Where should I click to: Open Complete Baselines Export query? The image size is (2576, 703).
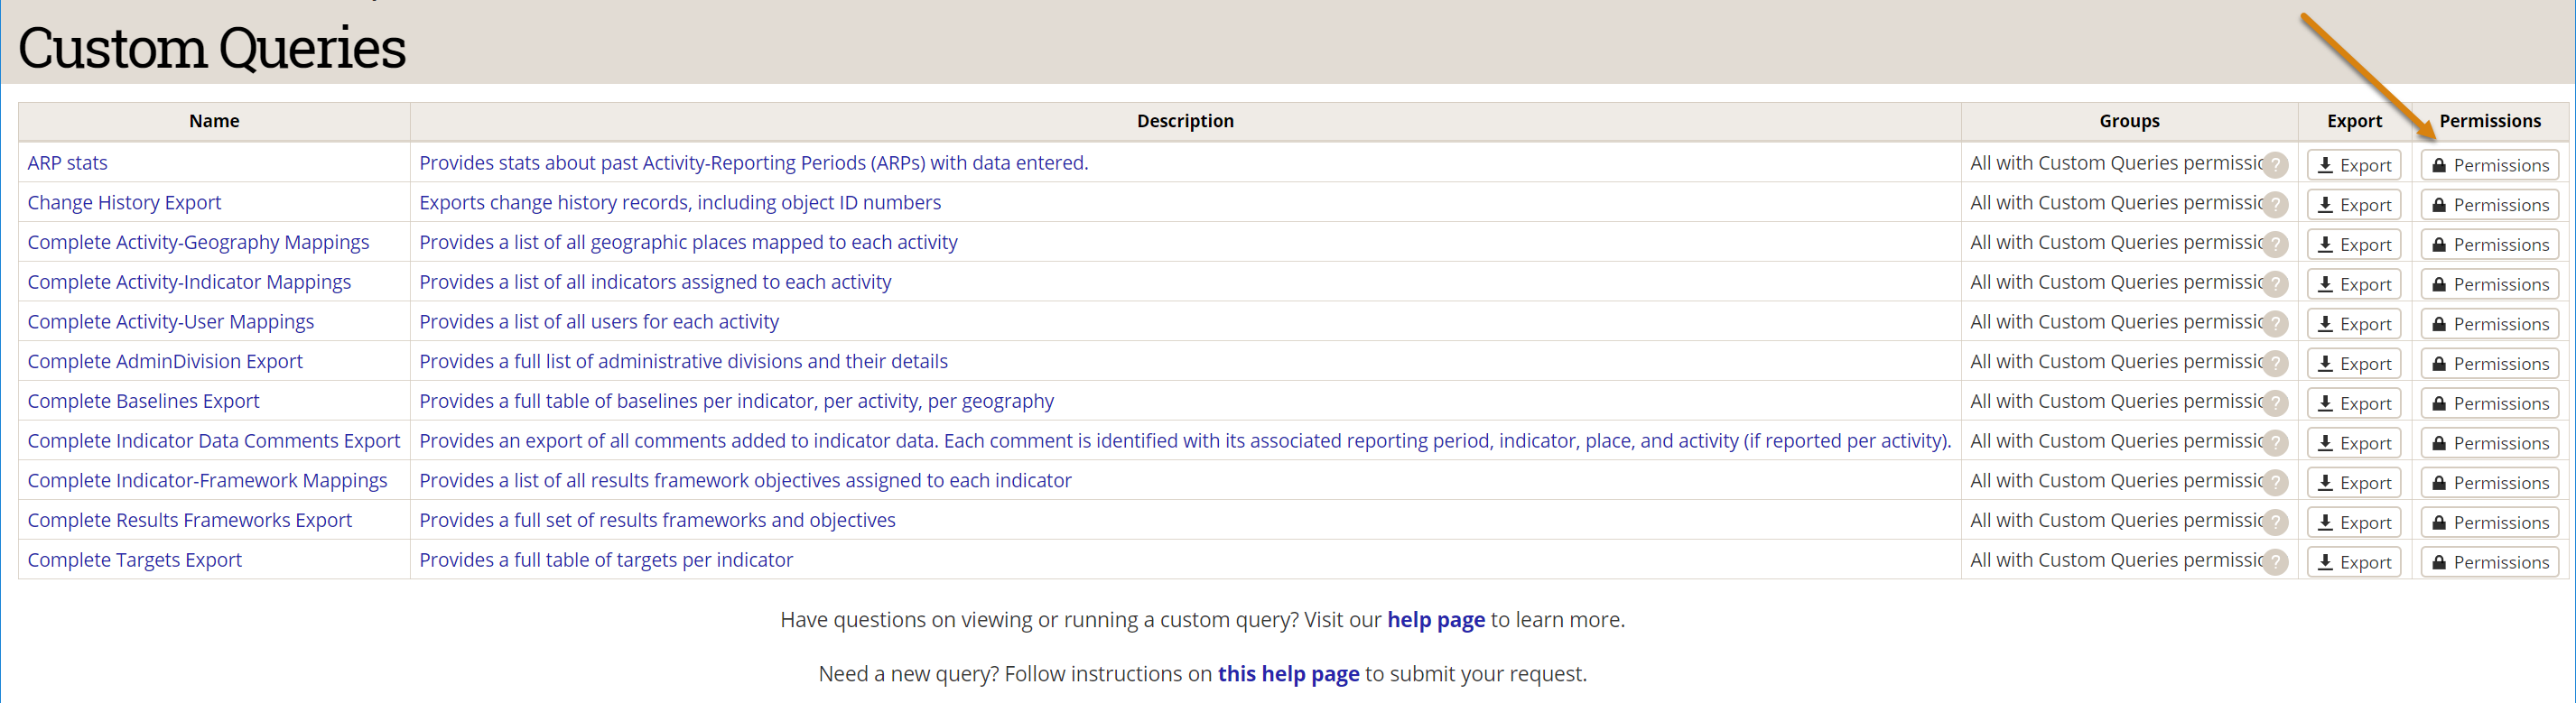tap(143, 401)
